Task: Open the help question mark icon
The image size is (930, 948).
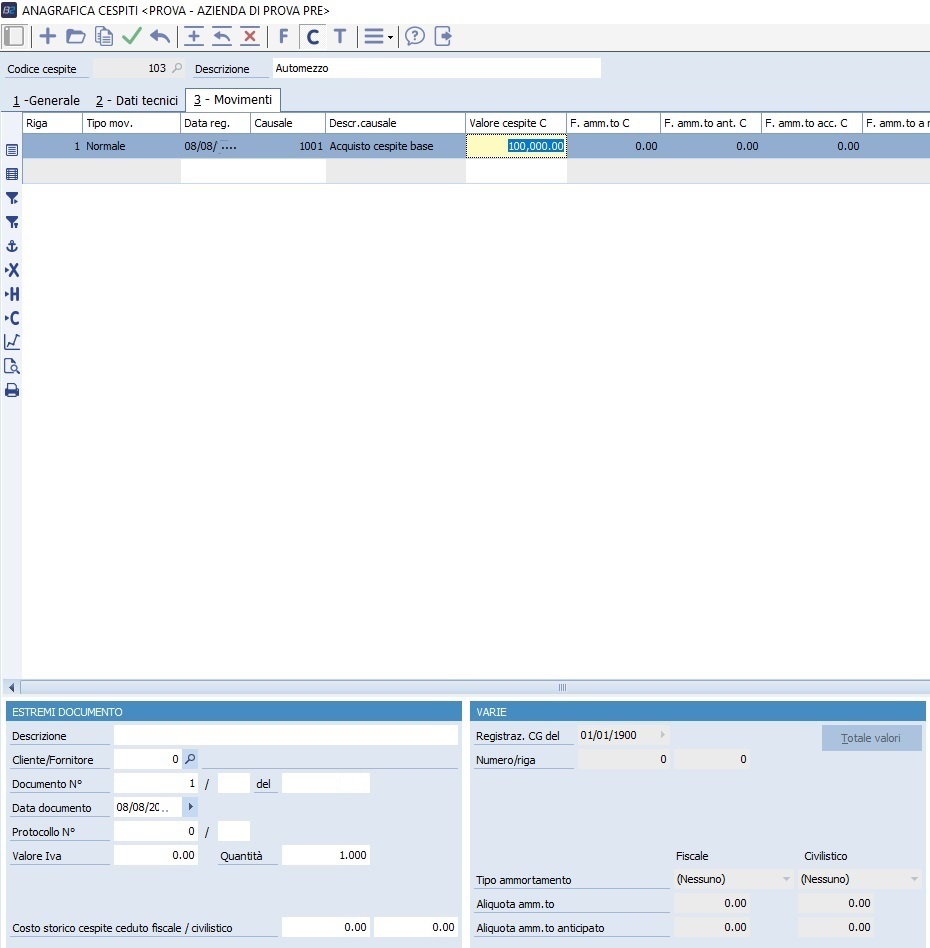Action: pyautogui.click(x=415, y=37)
